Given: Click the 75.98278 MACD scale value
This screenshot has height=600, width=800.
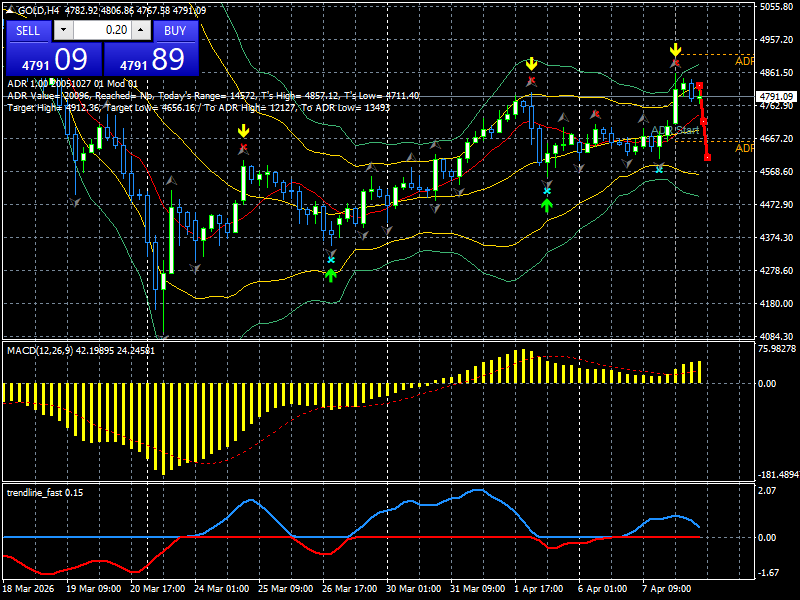Looking at the screenshot, I should point(777,349).
